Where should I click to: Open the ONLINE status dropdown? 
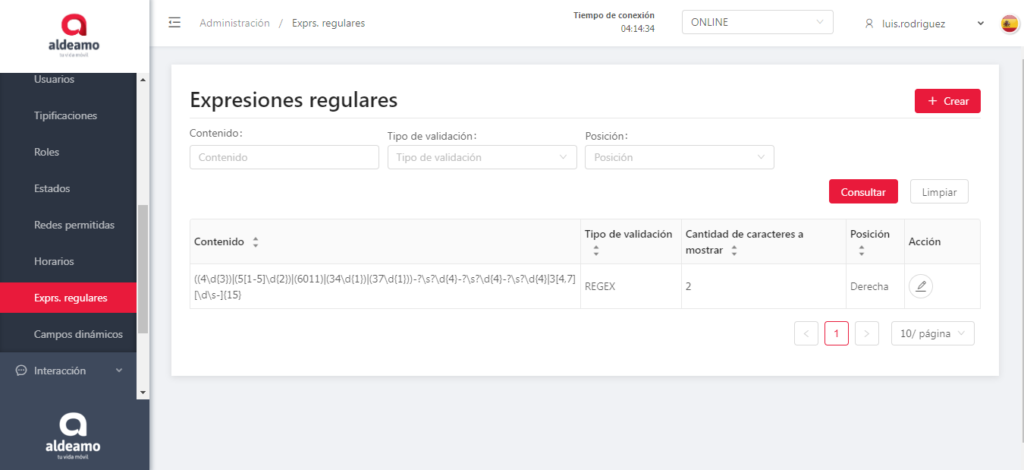pyautogui.click(x=757, y=23)
